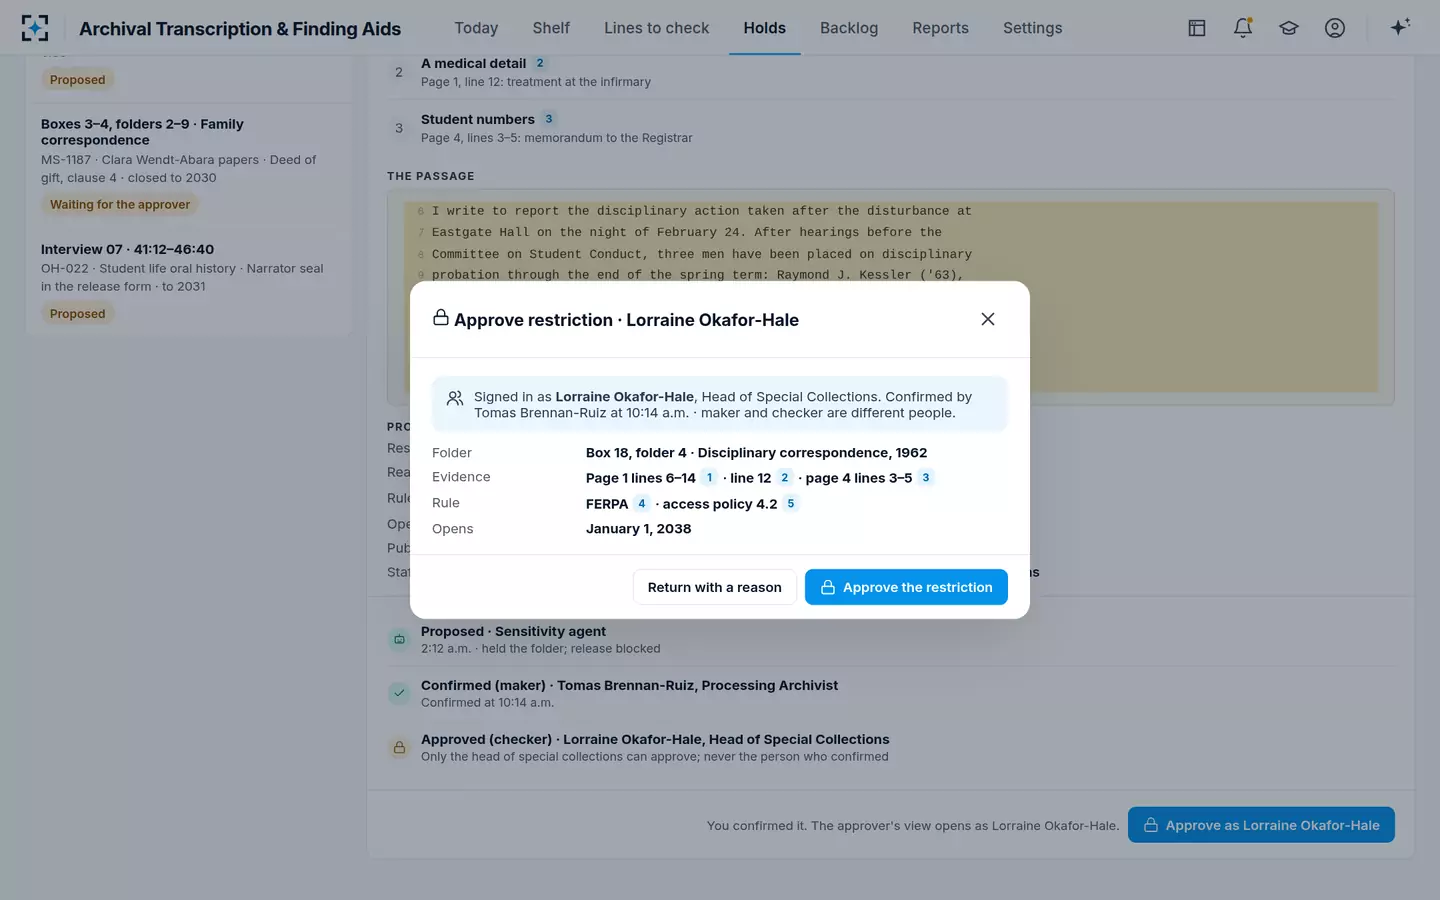The height and width of the screenshot is (900, 1440).
Task: Open the Reports tab
Action: coord(941,28)
